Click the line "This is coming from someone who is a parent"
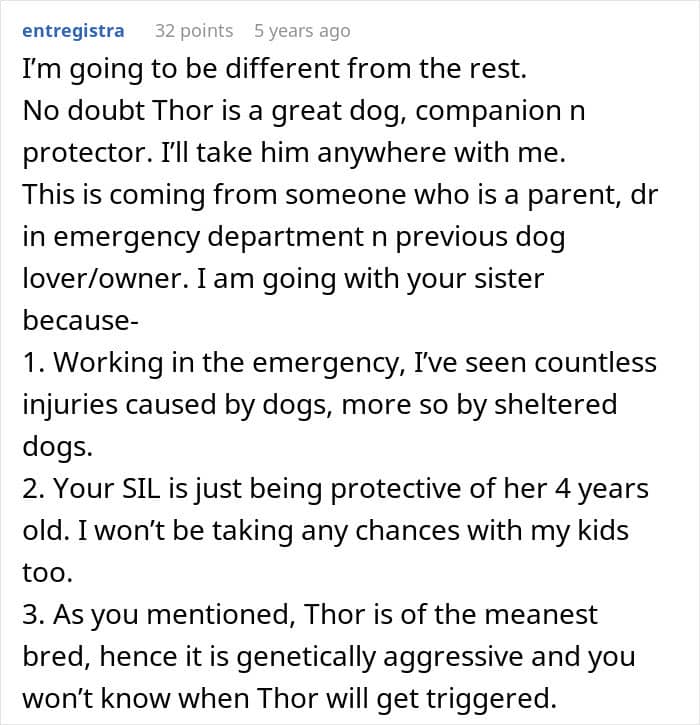 click(x=340, y=195)
